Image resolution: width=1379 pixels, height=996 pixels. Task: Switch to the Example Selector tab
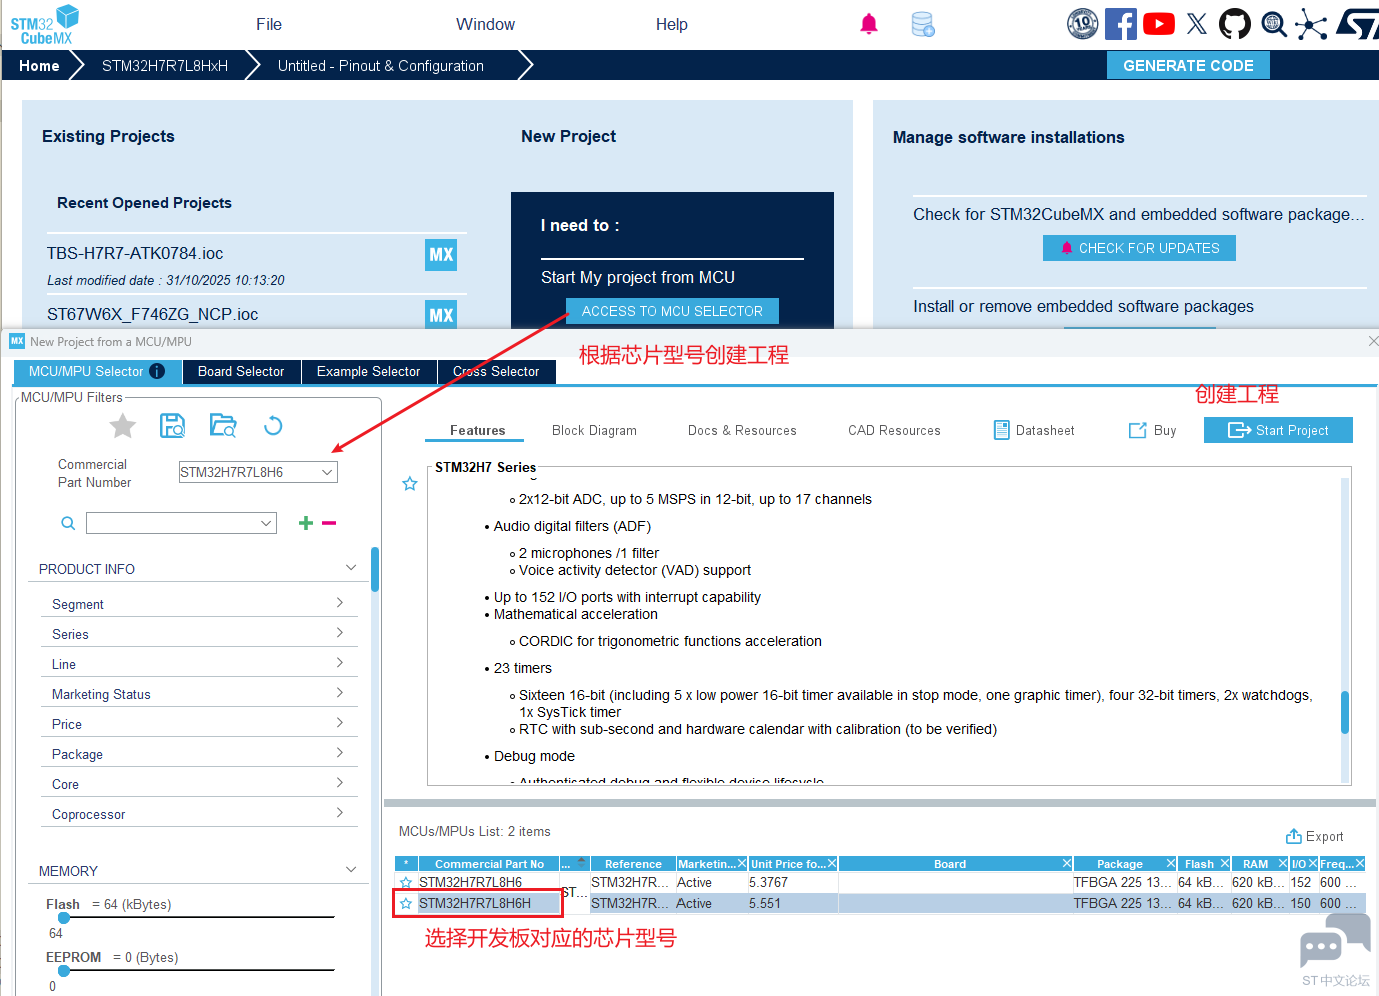point(368,372)
